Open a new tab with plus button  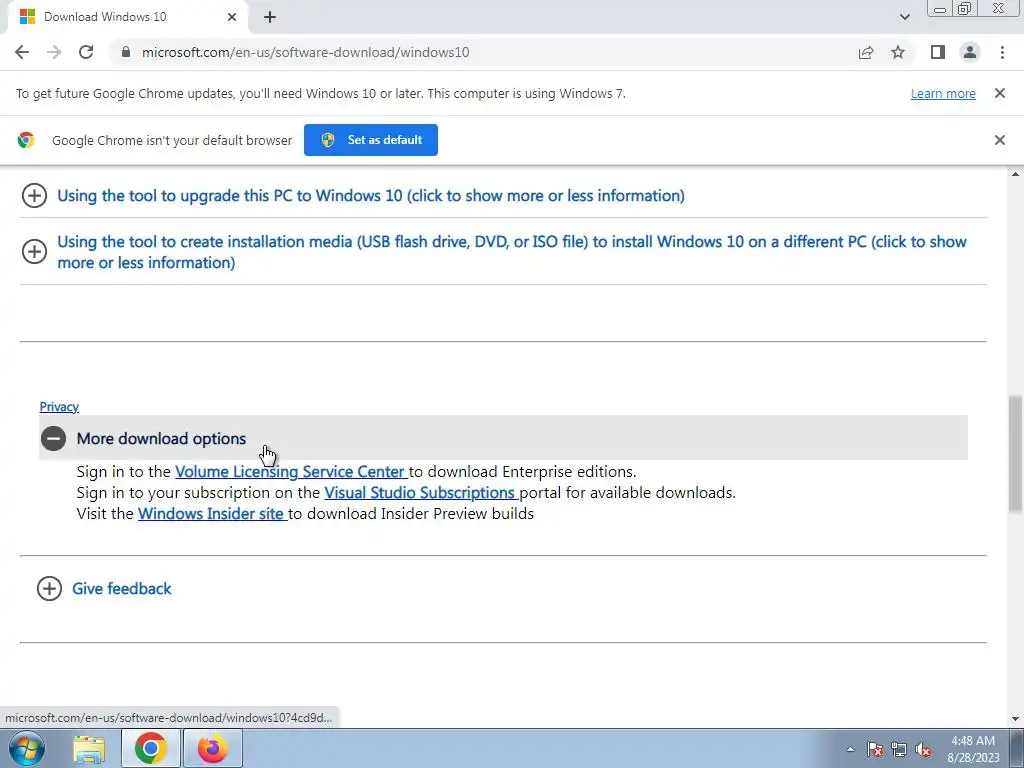pyautogui.click(x=270, y=17)
